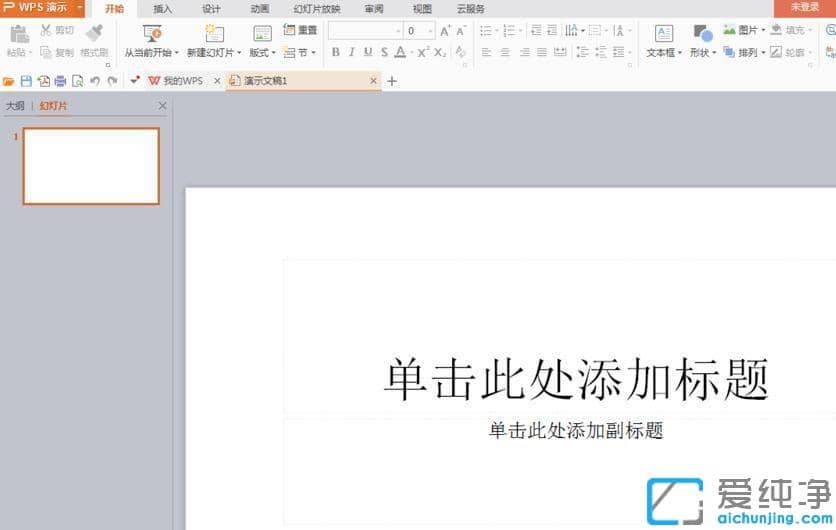Toggle underline formatting button
836x530 pixels.
tap(367, 52)
